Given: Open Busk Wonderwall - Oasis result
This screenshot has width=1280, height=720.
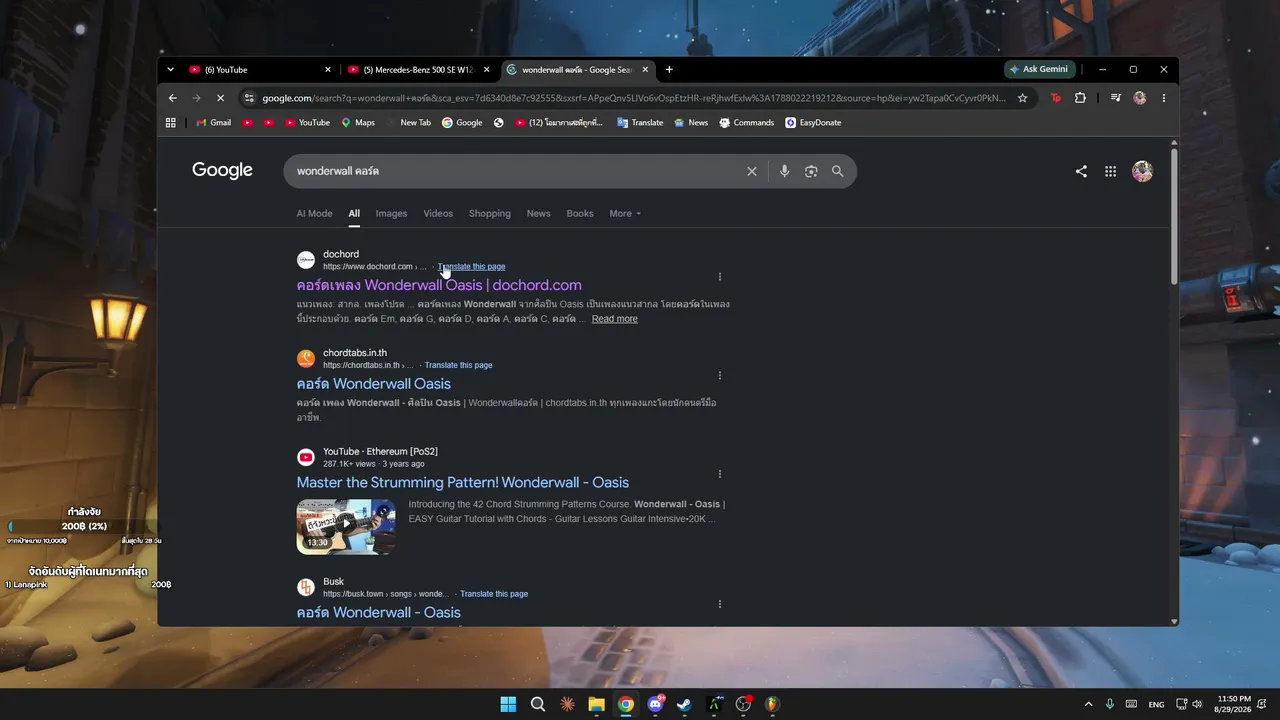Looking at the screenshot, I should coord(378,612).
